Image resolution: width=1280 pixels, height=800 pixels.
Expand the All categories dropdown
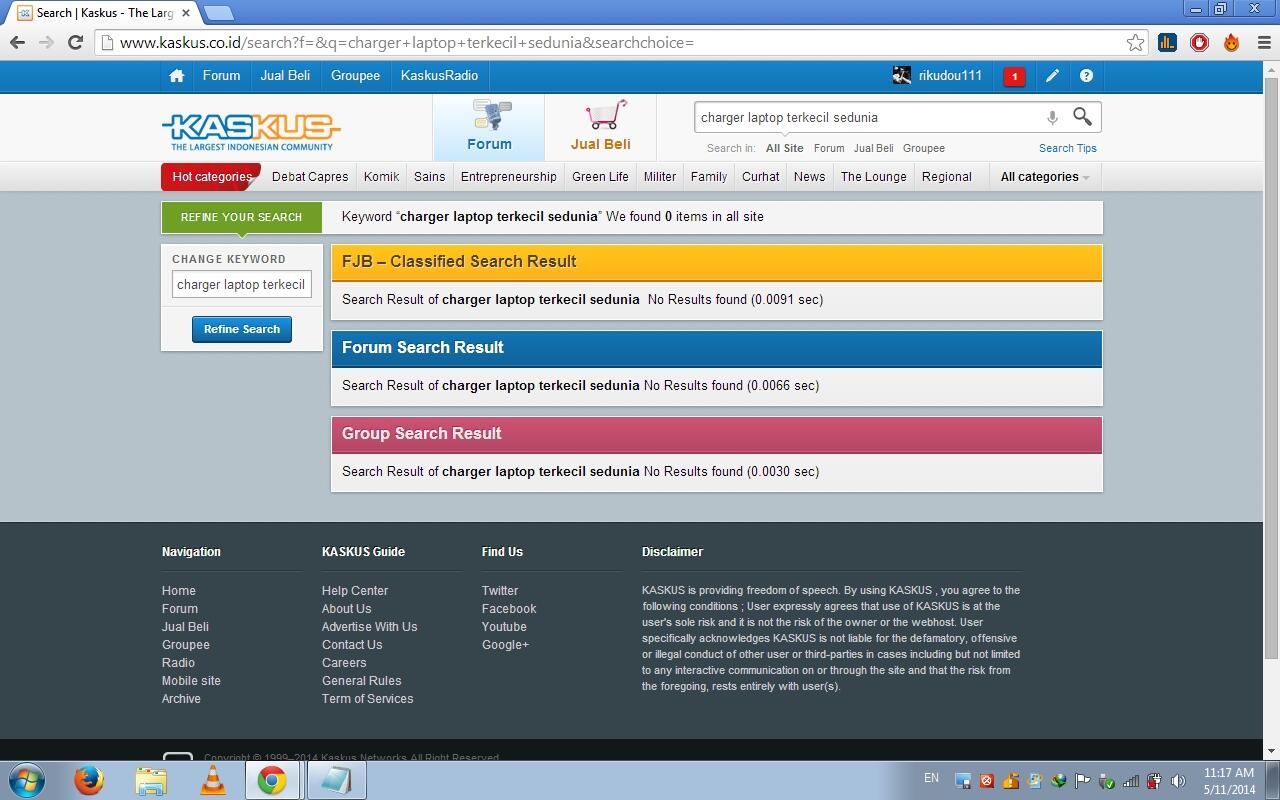click(x=1045, y=177)
